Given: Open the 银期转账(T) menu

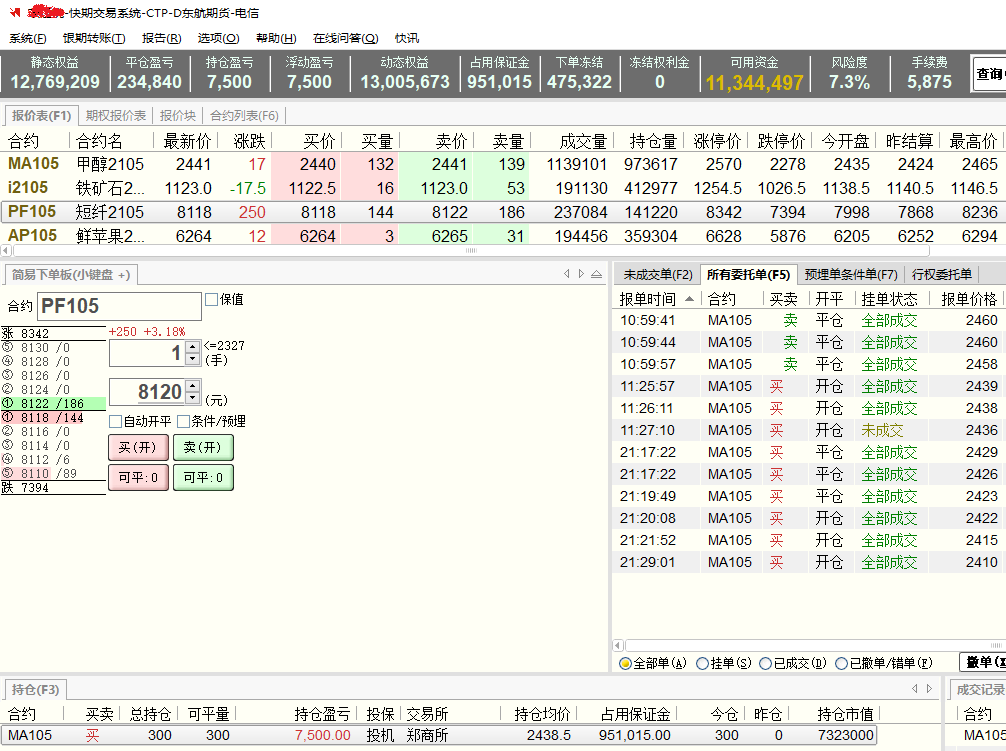Looking at the screenshot, I should pos(94,38).
